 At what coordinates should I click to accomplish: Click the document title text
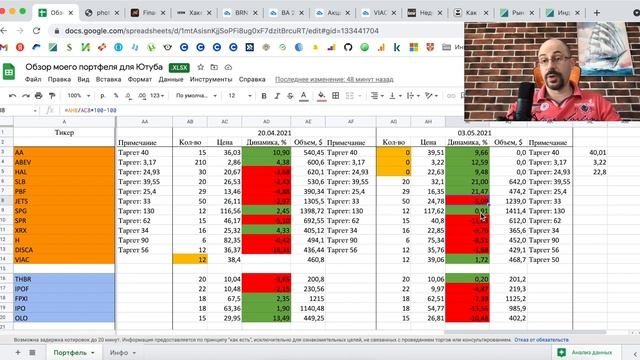(x=94, y=67)
